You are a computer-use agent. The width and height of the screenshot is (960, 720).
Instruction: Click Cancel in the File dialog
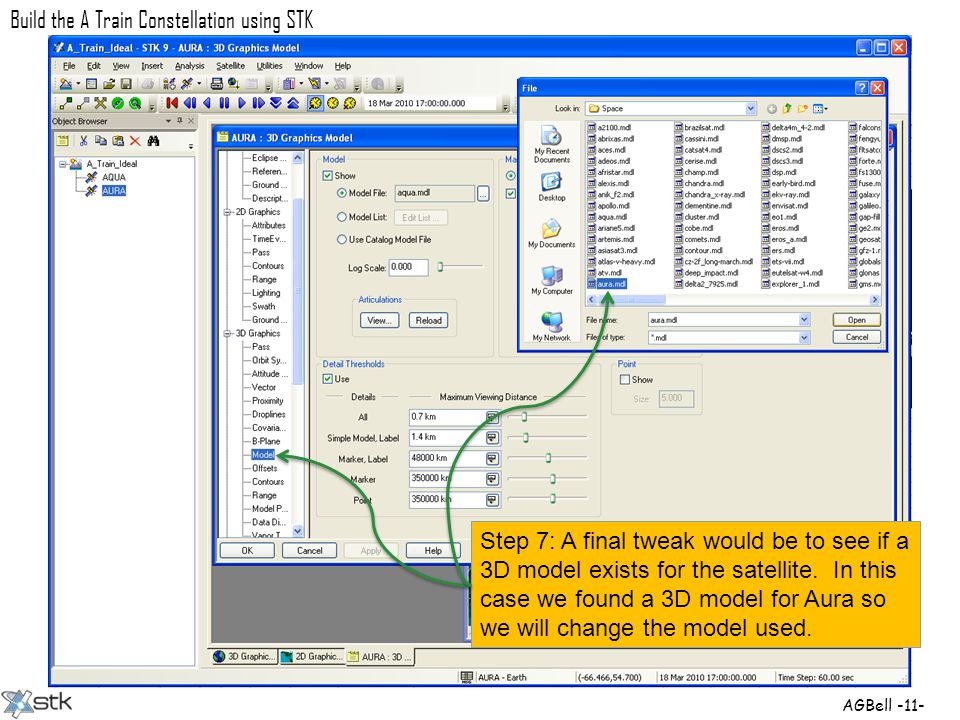coord(856,337)
